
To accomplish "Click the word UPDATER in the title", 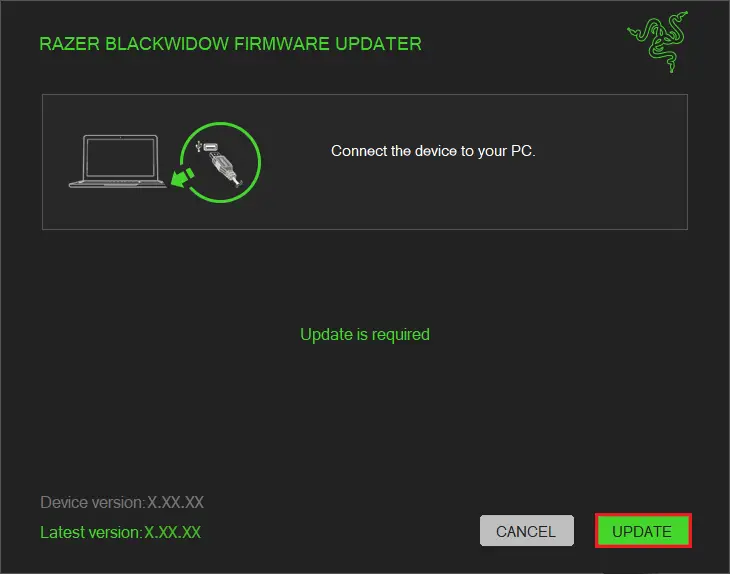I will pyautogui.click(x=379, y=44).
